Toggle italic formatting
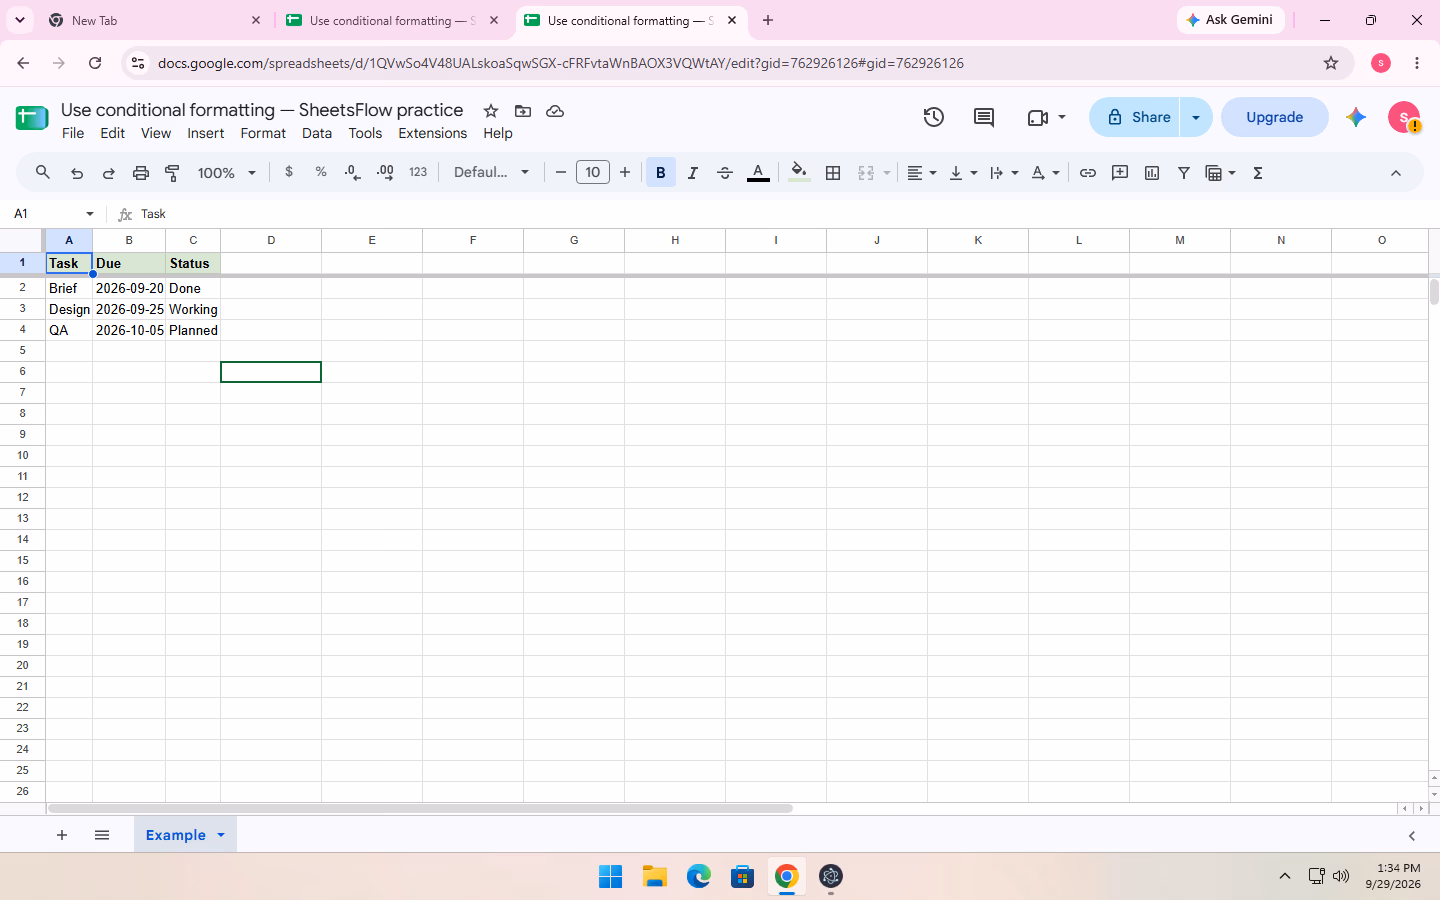1440x900 pixels. pos(693,173)
